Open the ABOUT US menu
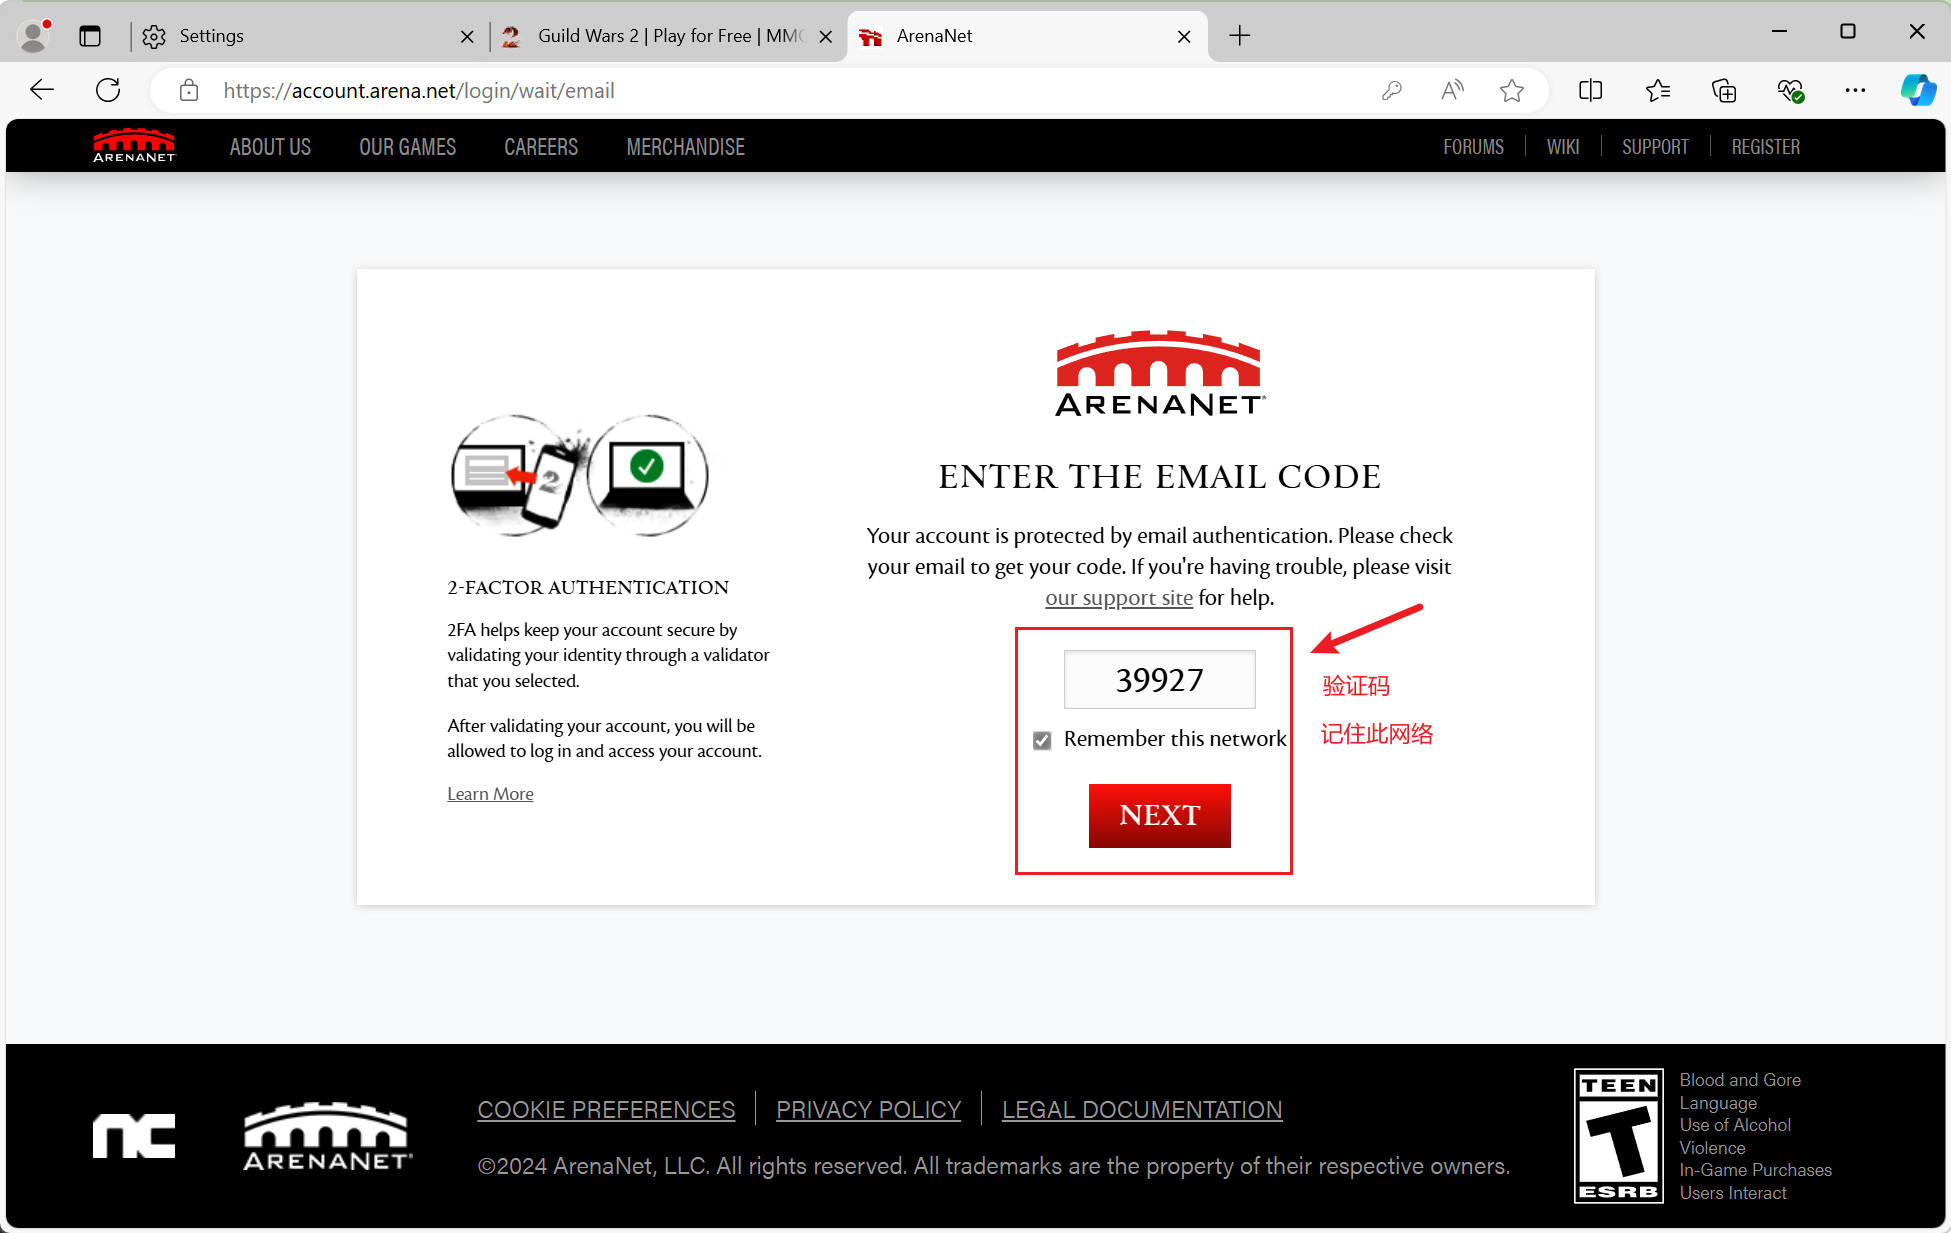 [x=270, y=147]
